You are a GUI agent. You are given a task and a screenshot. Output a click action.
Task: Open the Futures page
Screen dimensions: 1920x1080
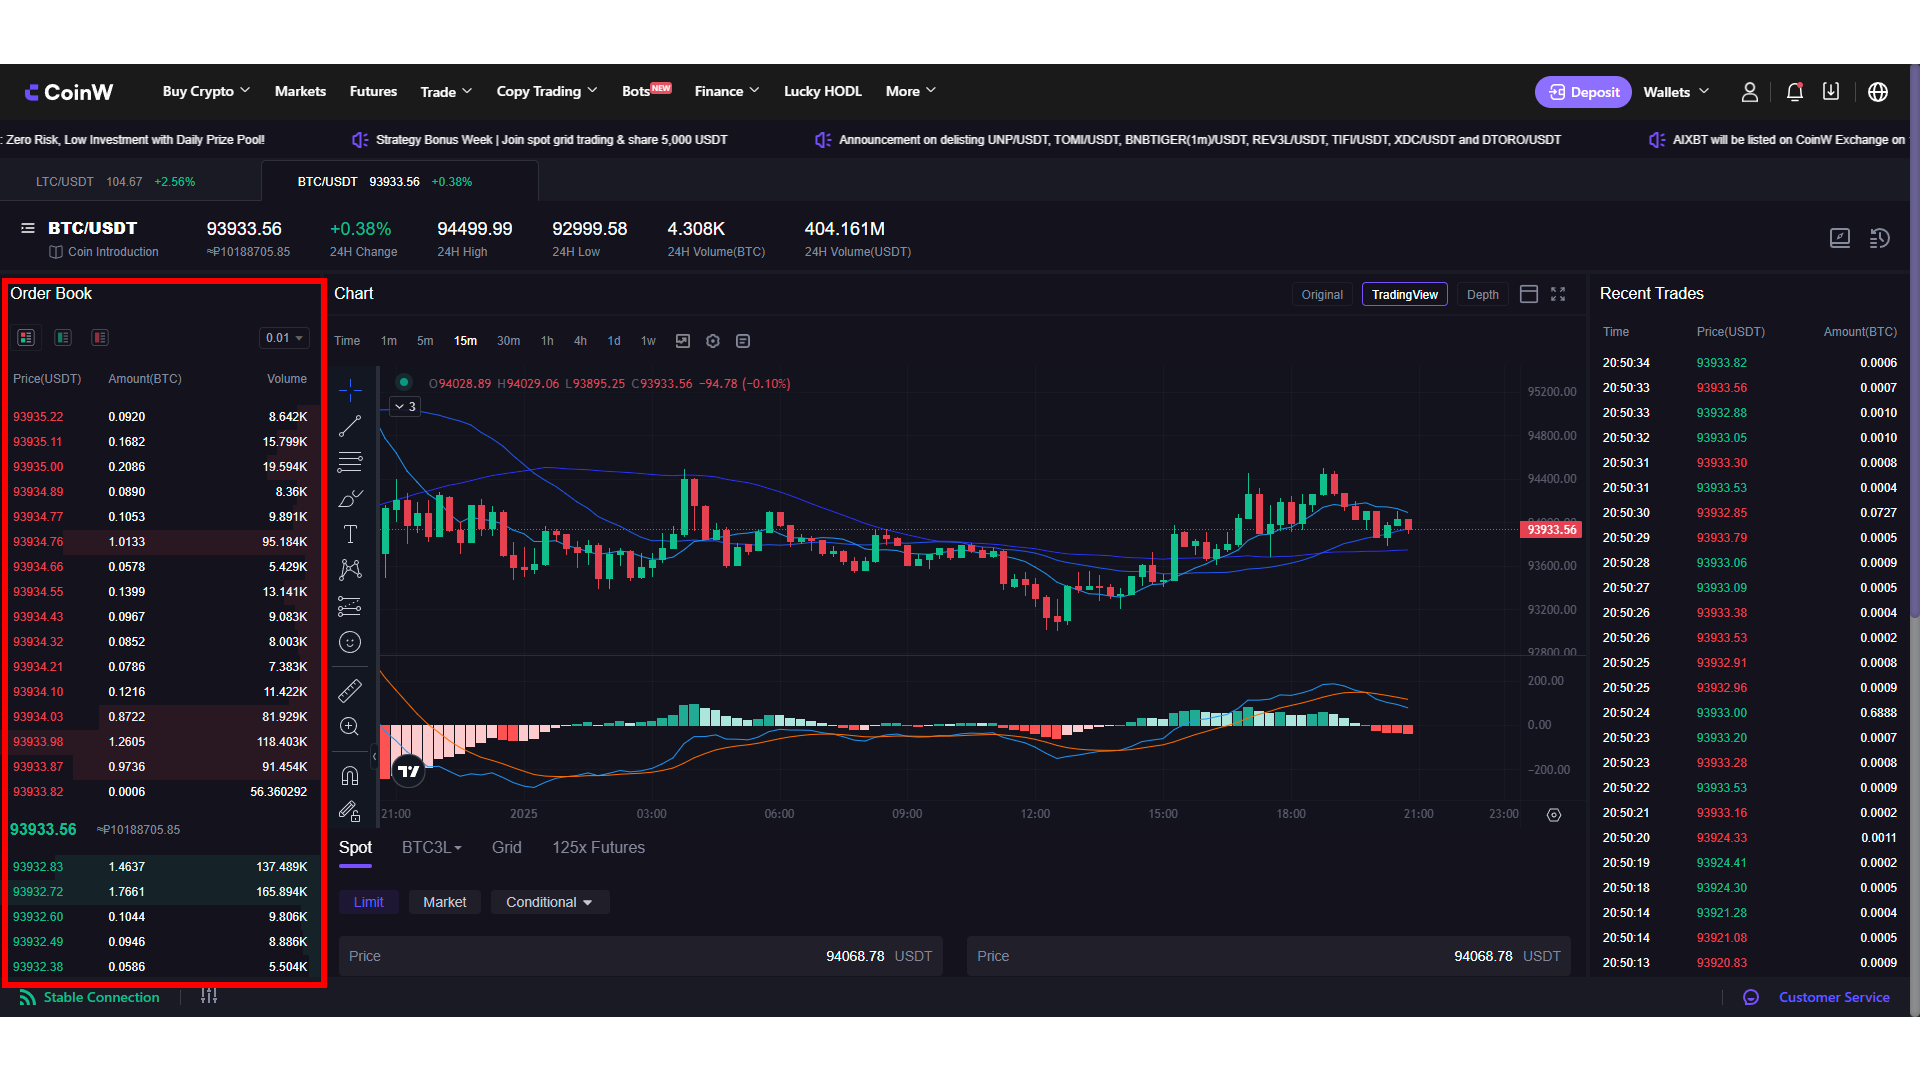[x=373, y=91]
